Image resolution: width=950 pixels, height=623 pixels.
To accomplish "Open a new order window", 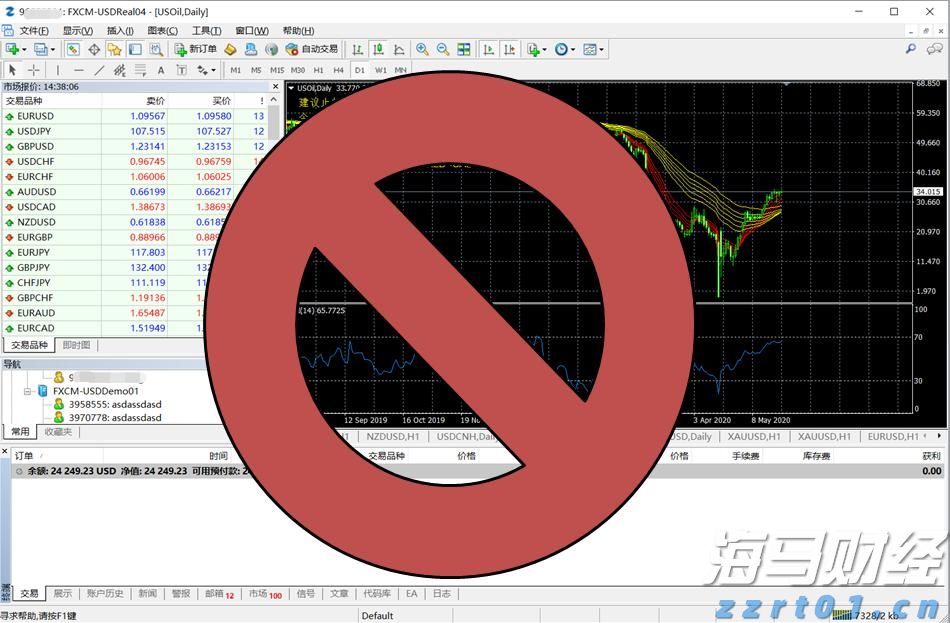I will click(196, 48).
